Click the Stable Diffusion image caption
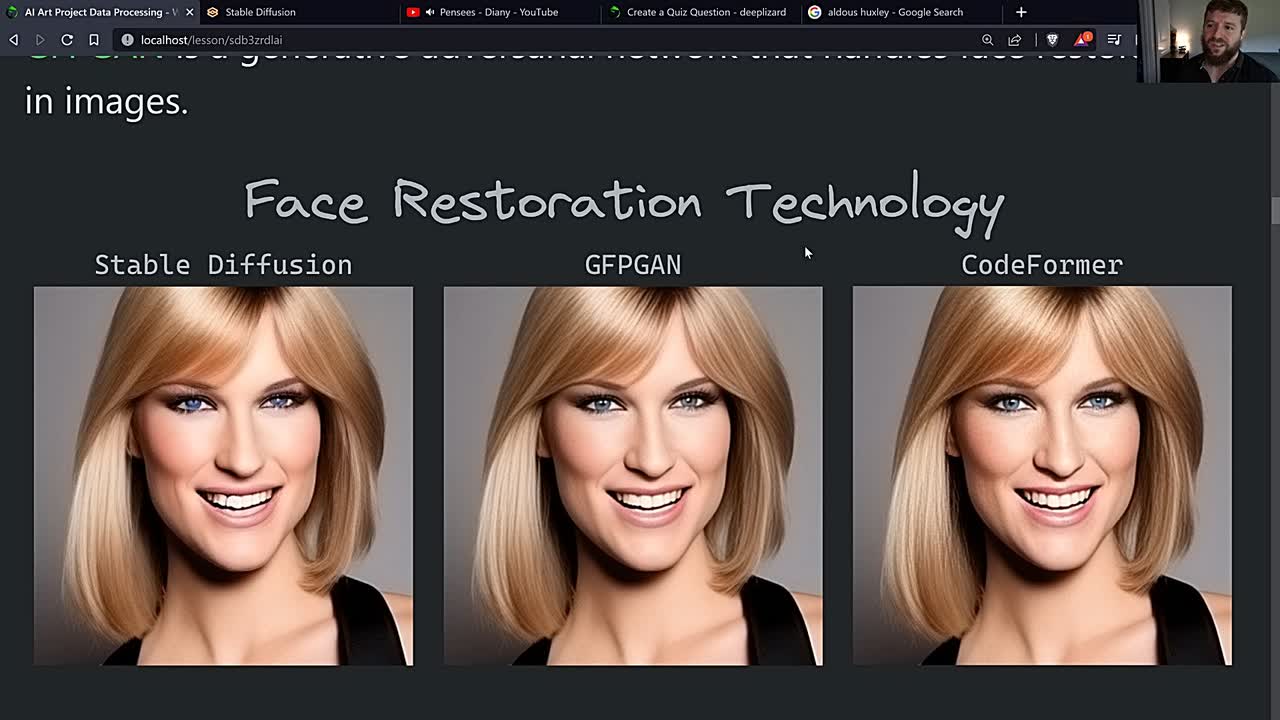Image resolution: width=1280 pixels, height=720 pixels. tap(223, 265)
